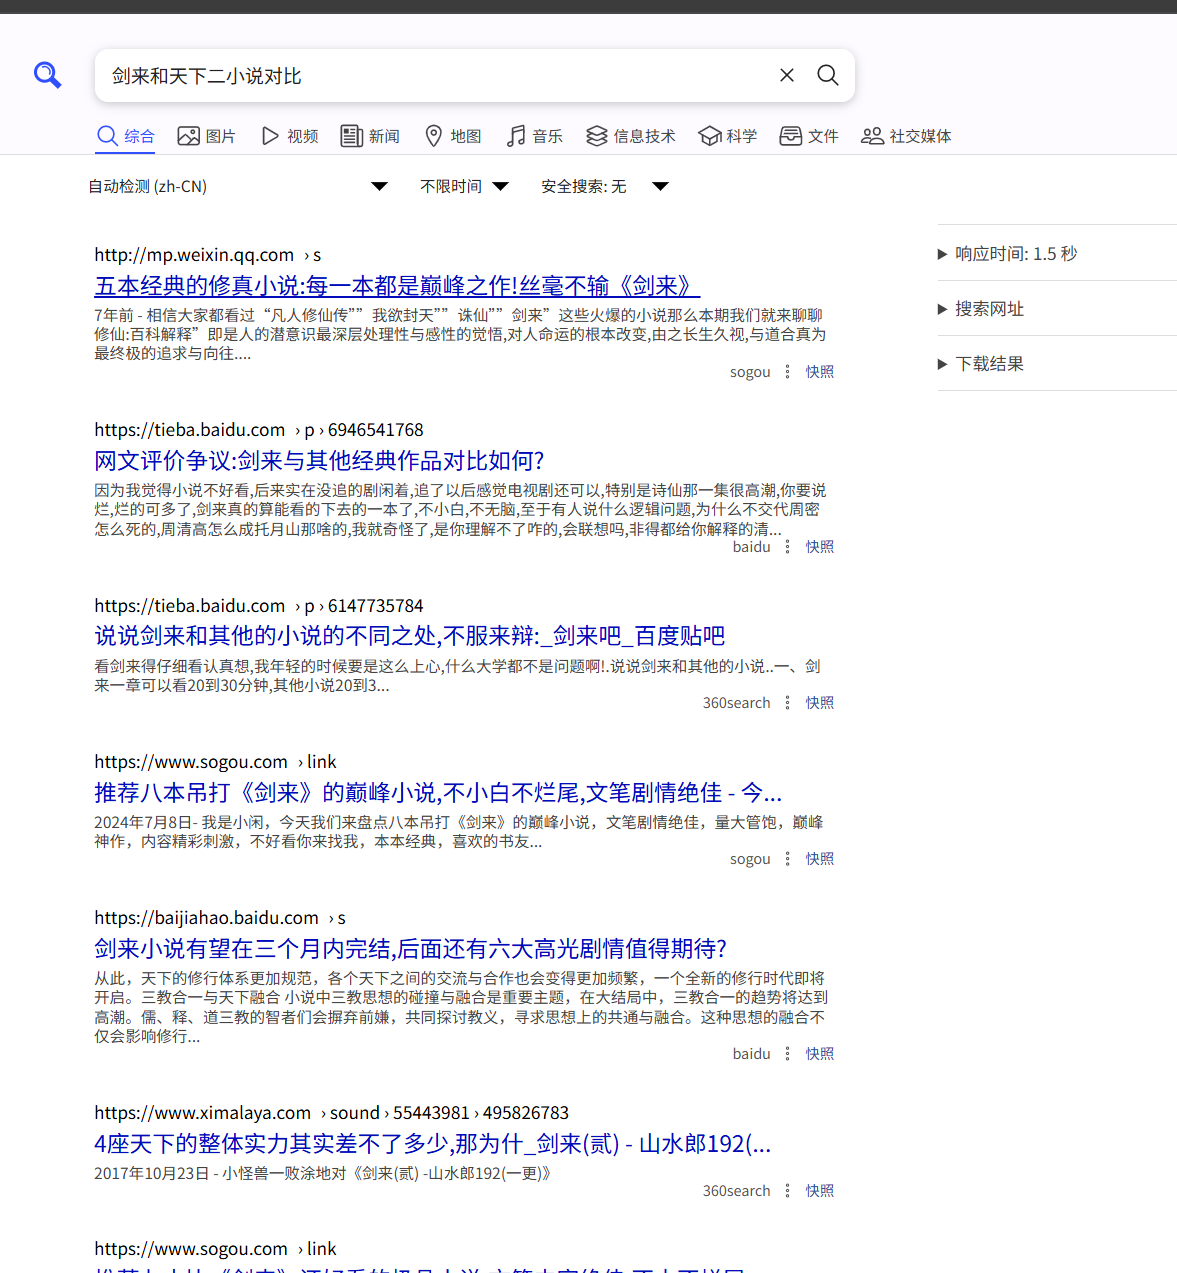The width and height of the screenshot is (1177, 1273).
Task: Click the tieba.baidu.com URL with 6946541768
Action: coord(259,430)
